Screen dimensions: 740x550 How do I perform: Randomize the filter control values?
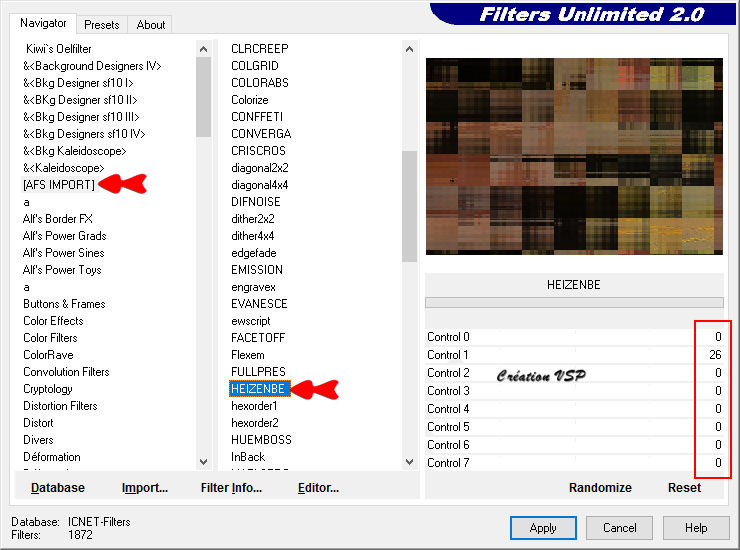coord(600,488)
